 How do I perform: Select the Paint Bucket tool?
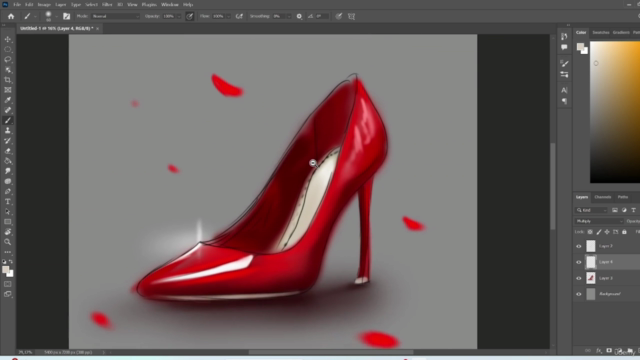(8, 161)
